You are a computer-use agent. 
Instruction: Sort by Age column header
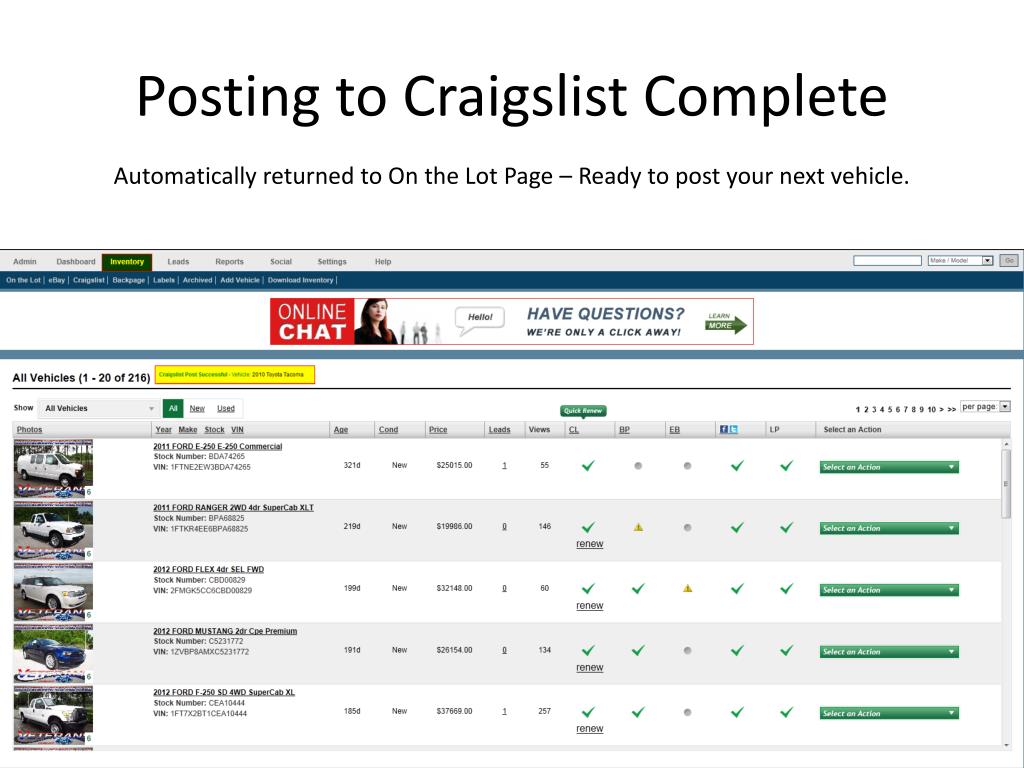(x=341, y=430)
